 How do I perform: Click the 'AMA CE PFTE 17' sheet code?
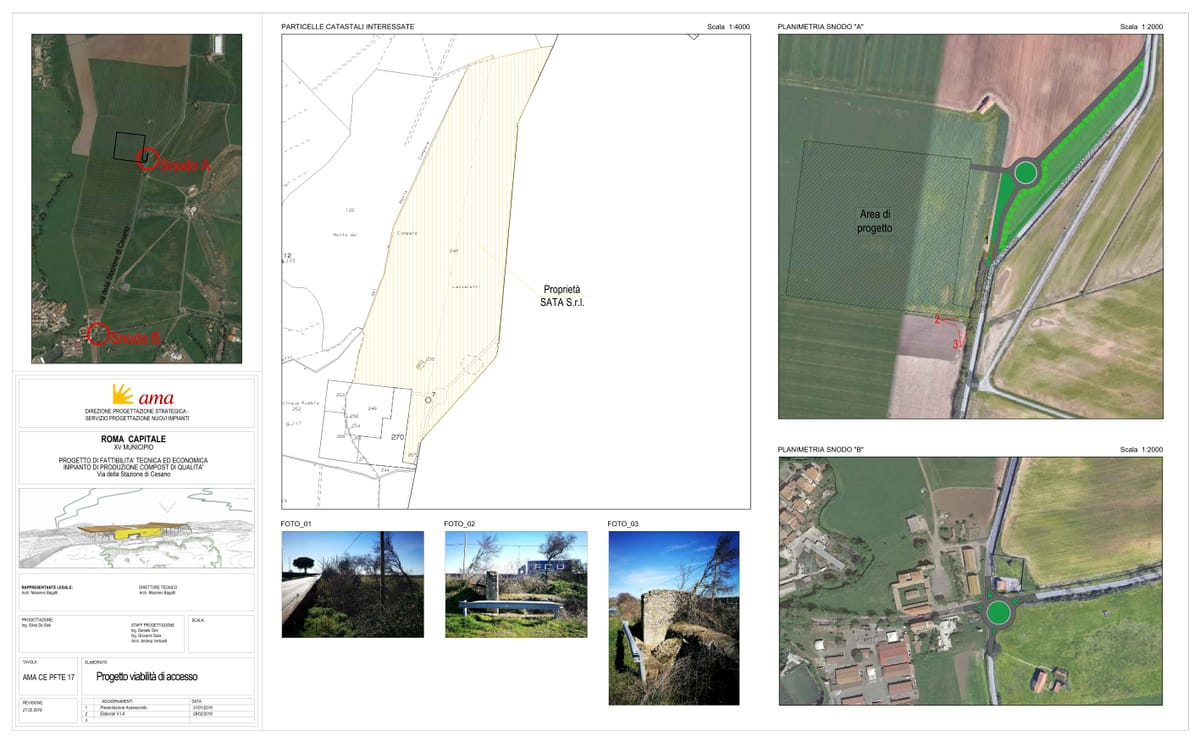click(49, 678)
